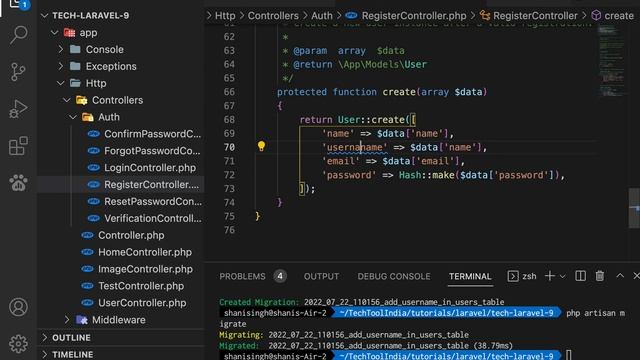Expand the Console folder

61,49
